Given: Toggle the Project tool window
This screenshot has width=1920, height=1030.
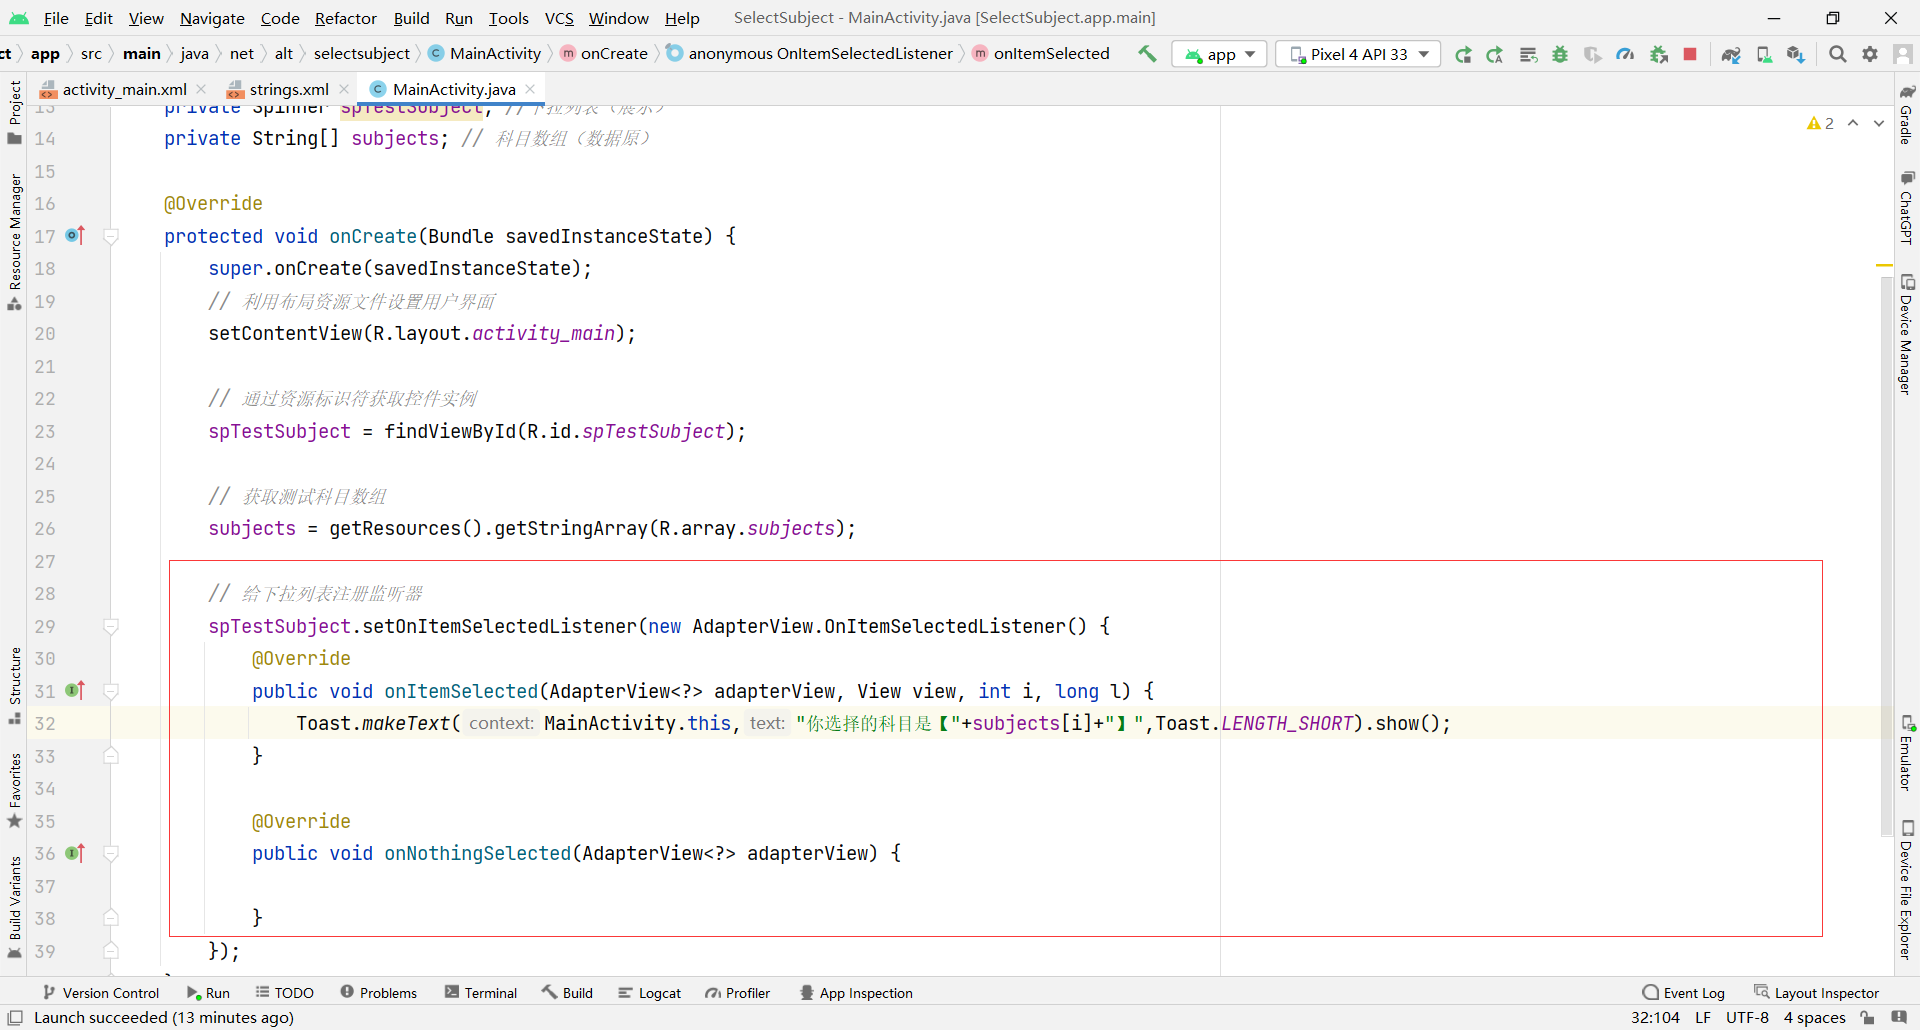Looking at the screenshot, I should pyautogui.click(x=14, y=112).
